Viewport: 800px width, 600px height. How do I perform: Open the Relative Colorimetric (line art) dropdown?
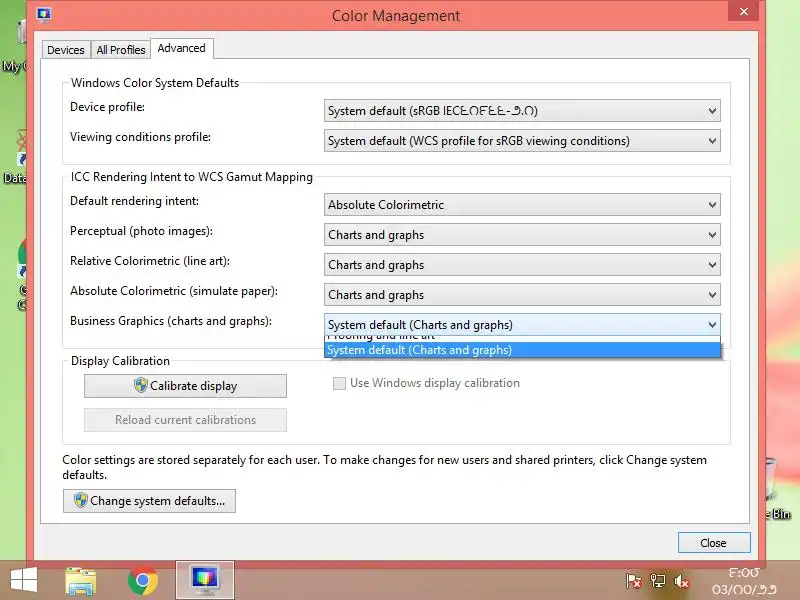click(x=522, y=265)
